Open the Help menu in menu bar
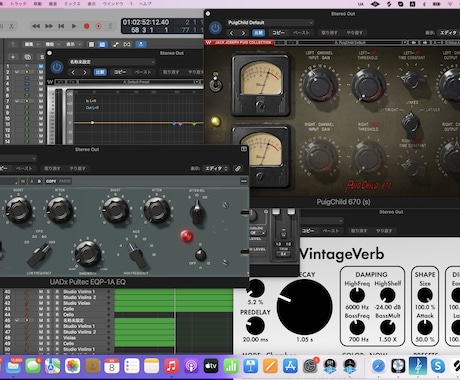Image resolution: width=460 pixels, height=380 pixels. (145, 4)
